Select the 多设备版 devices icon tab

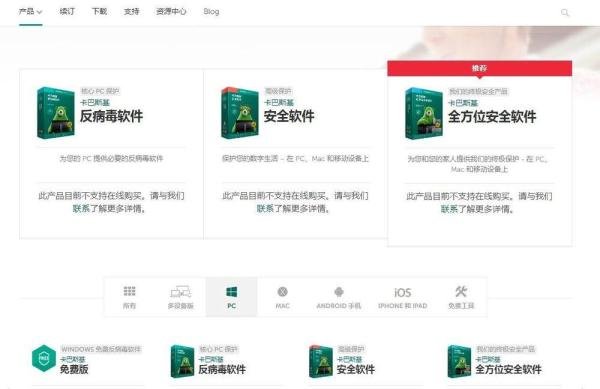coord(181,297)
